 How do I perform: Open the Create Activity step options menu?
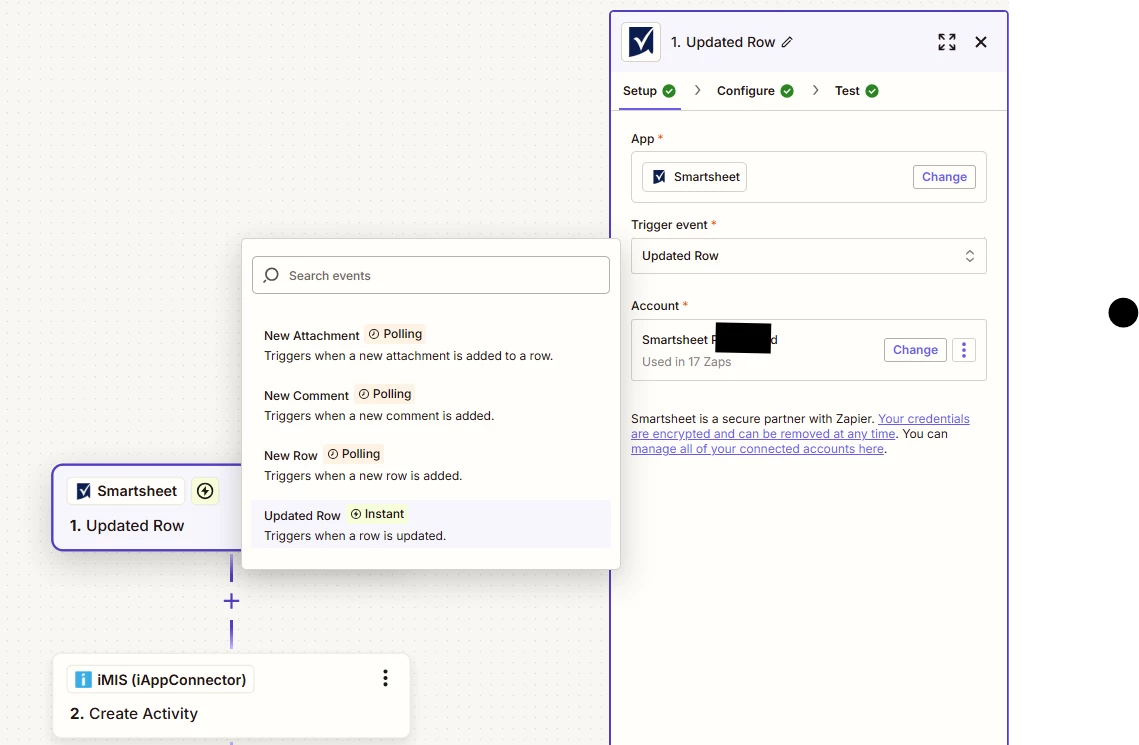(x=385, y=678)
